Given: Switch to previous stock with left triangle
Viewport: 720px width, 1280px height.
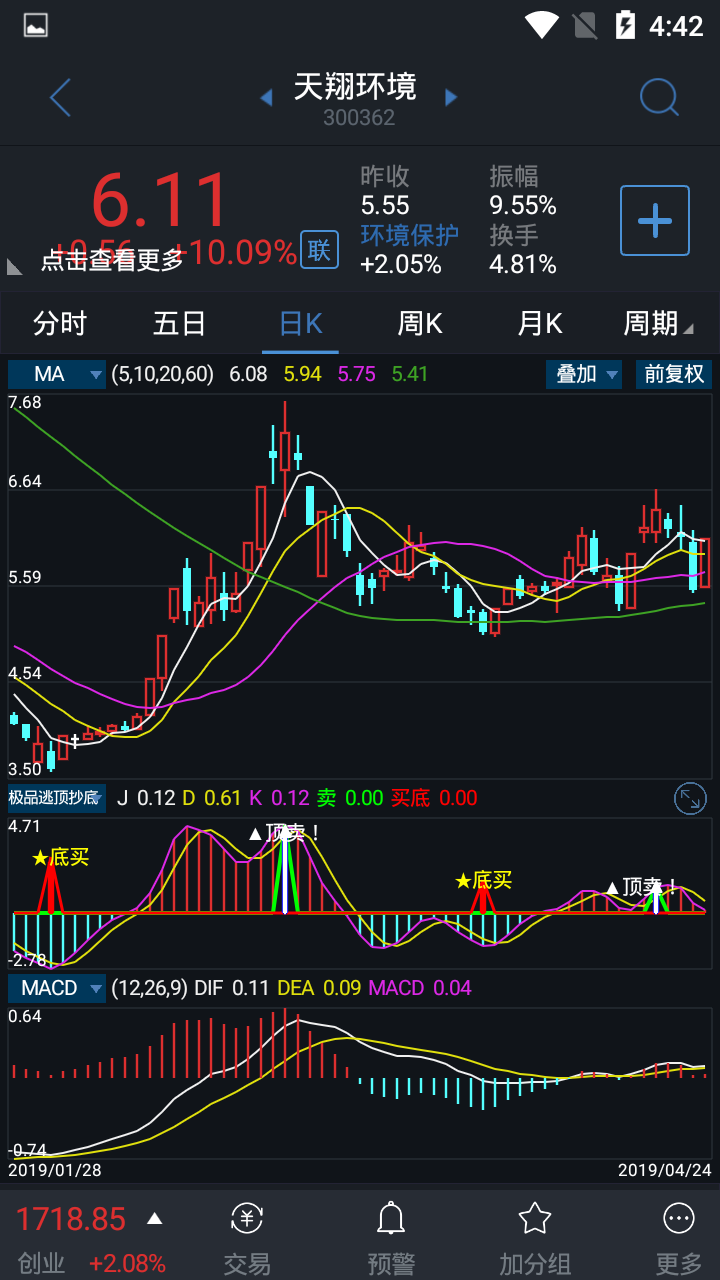Looking at the screenshot, I should tap(266, 97).
